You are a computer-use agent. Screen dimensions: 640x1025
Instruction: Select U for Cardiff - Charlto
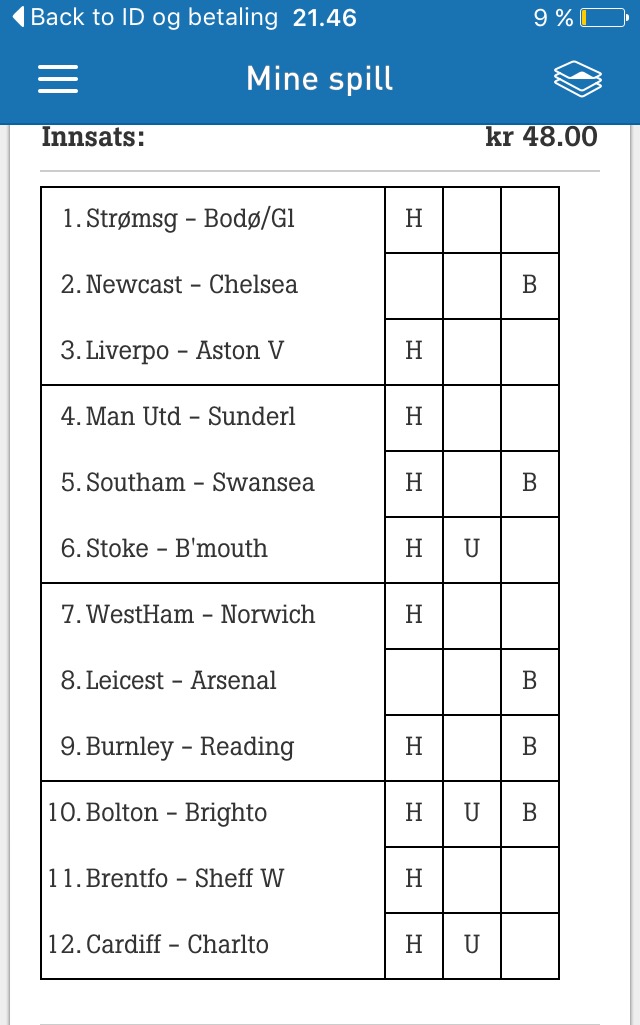coord(471,945)
